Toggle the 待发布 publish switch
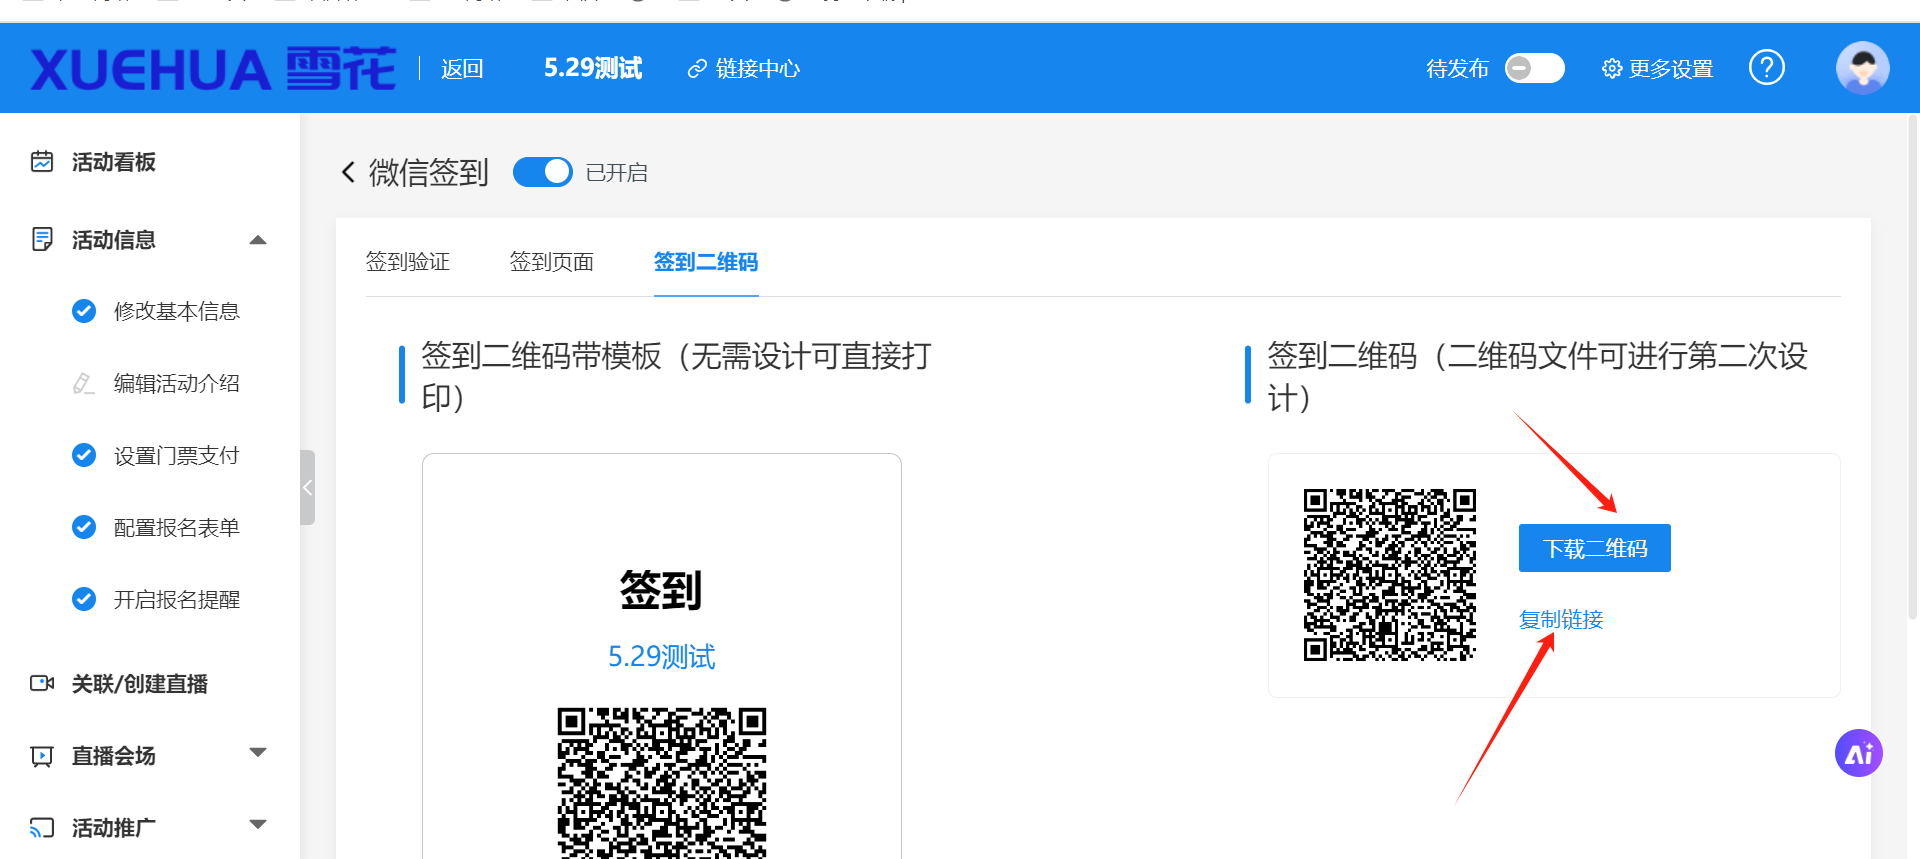The height and width of the screenshot is (859, 1920). [1534, 68]
